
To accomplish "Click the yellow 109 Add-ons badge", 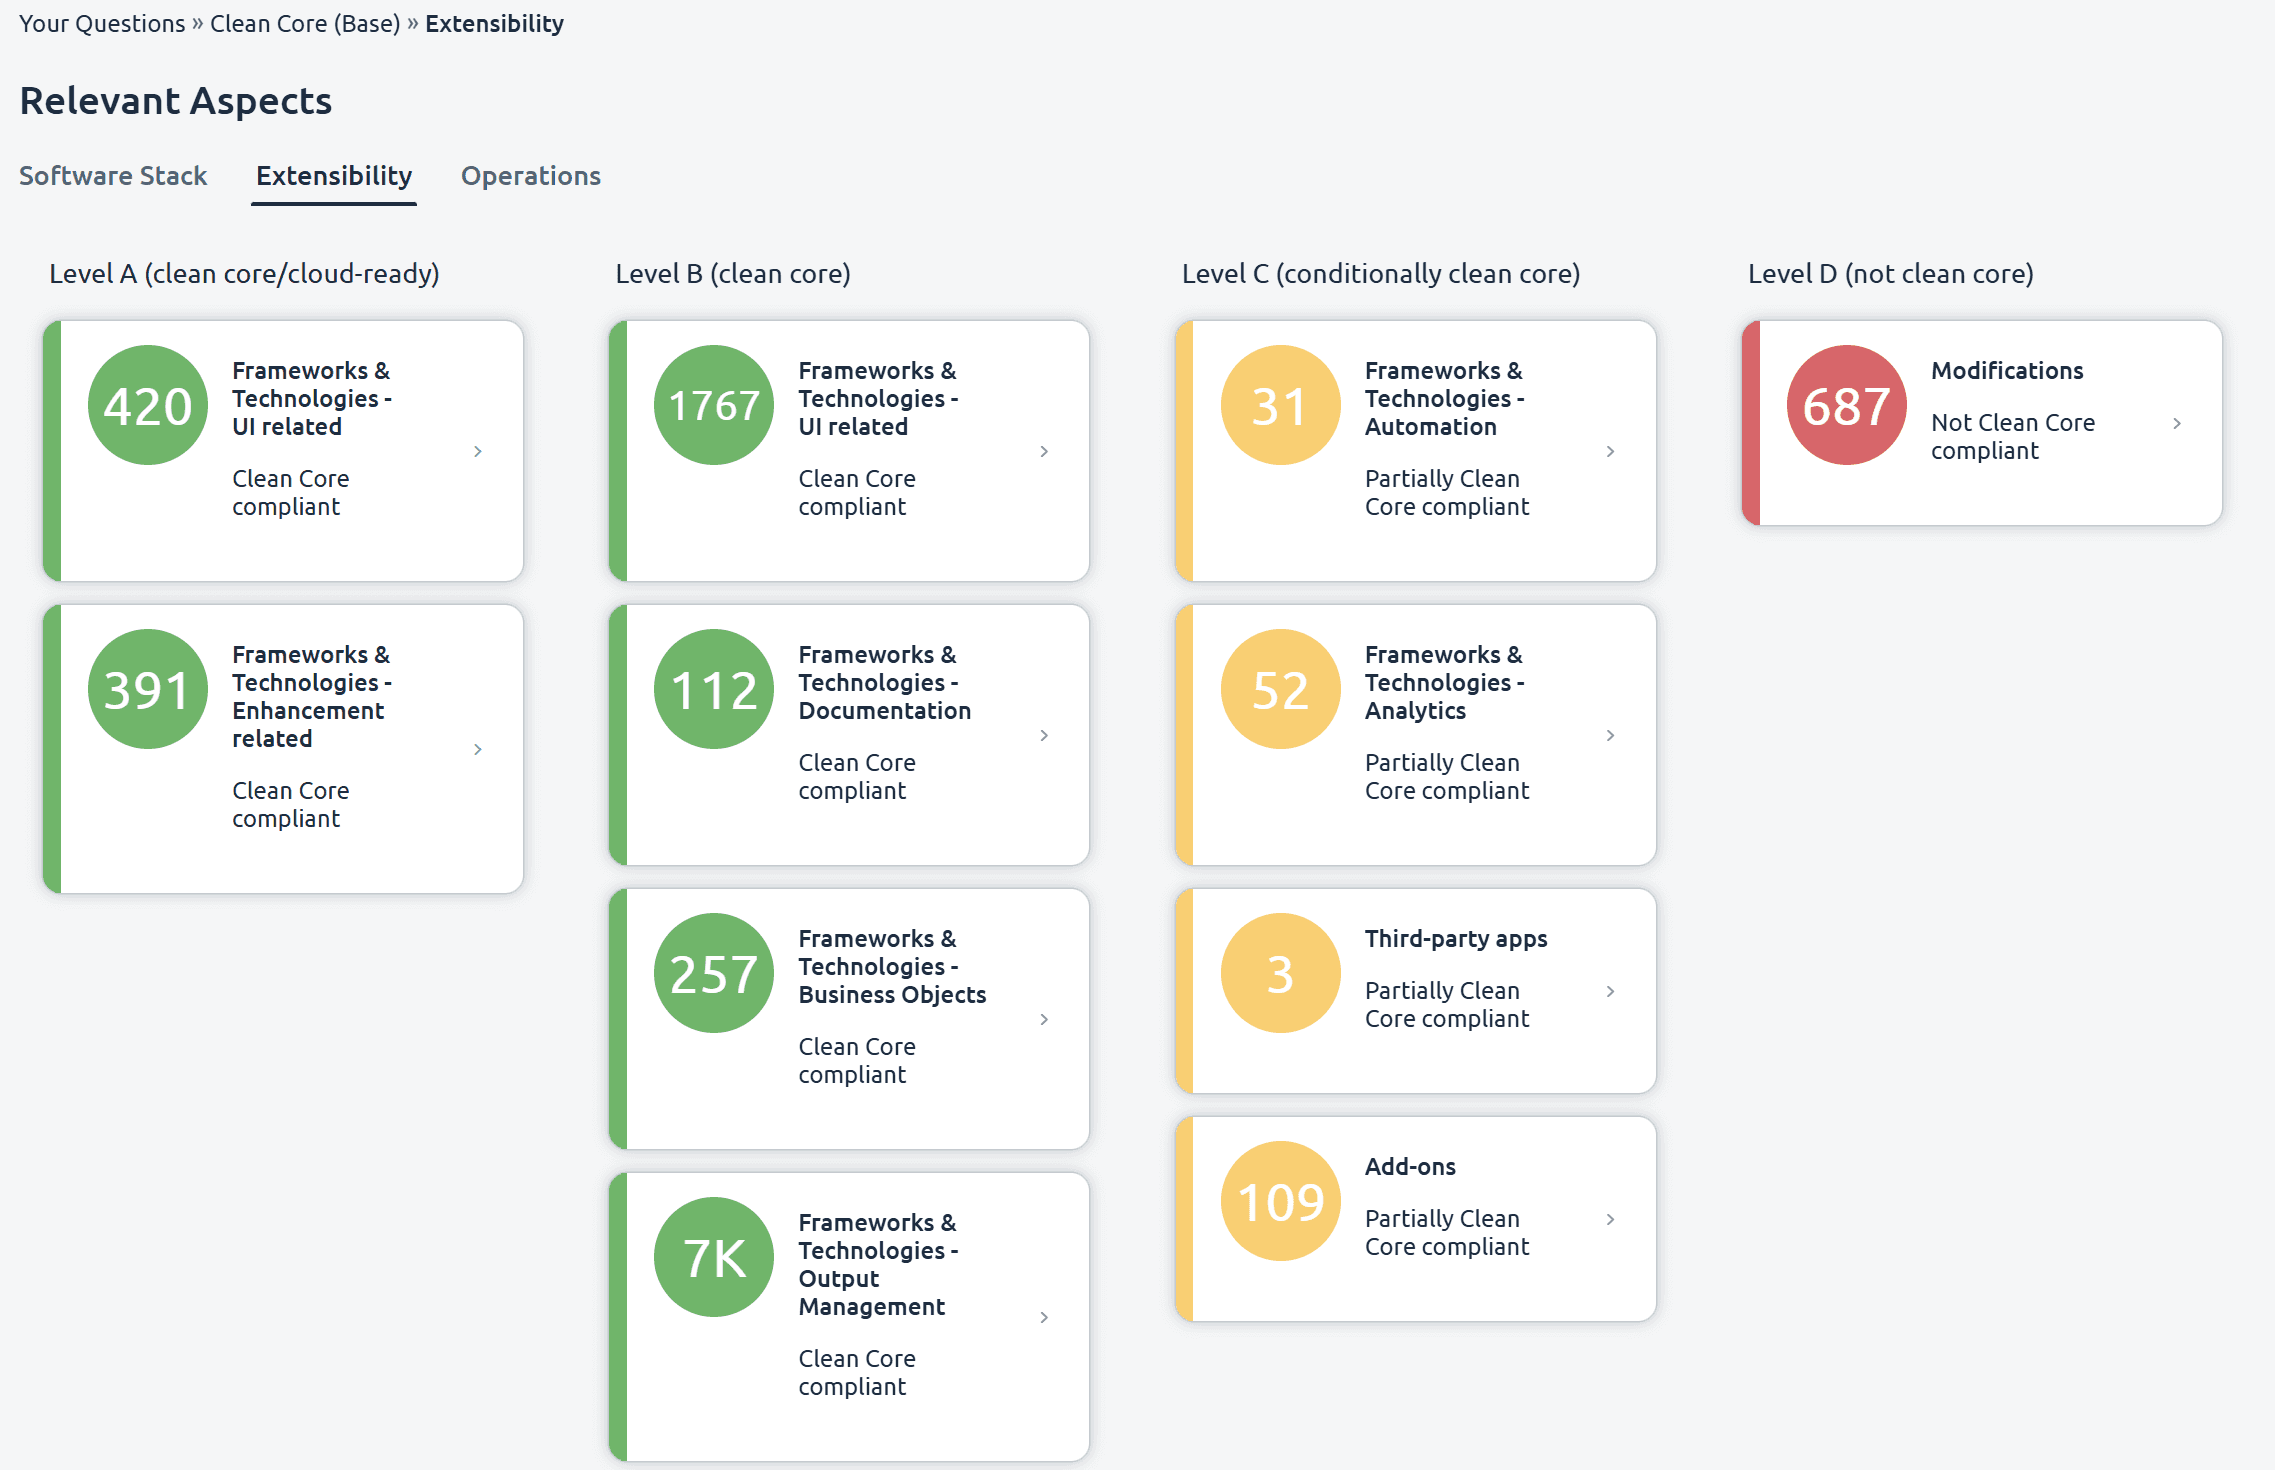I will pos(1280,1201).
